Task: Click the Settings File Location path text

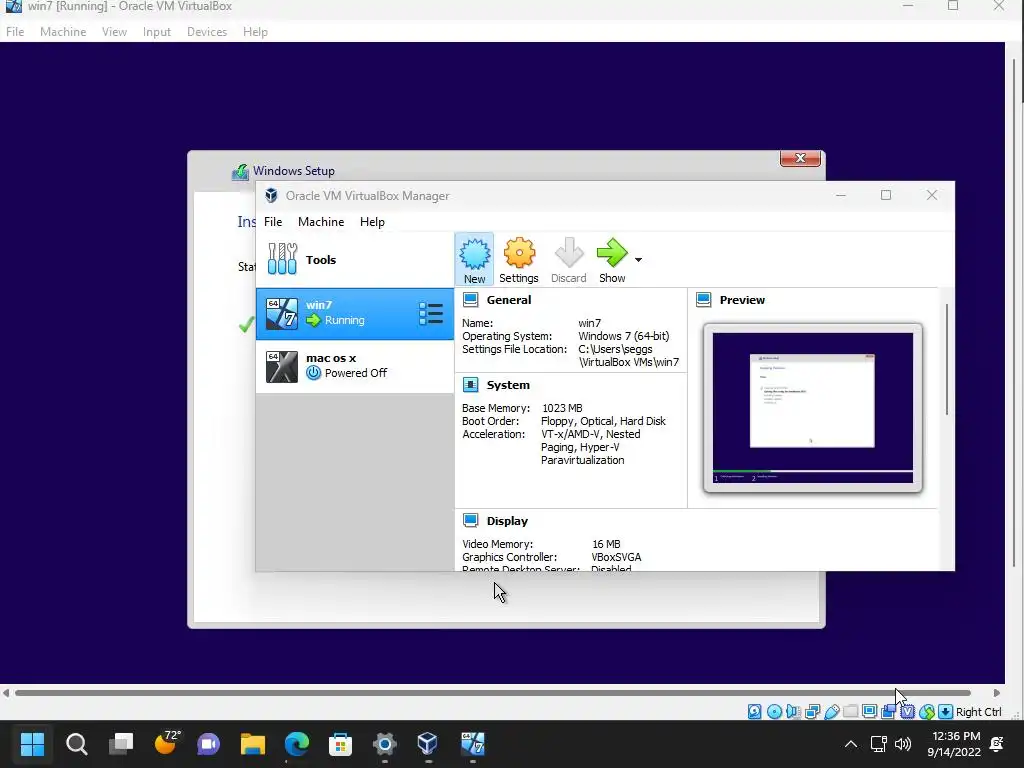Action: point(628,355)
